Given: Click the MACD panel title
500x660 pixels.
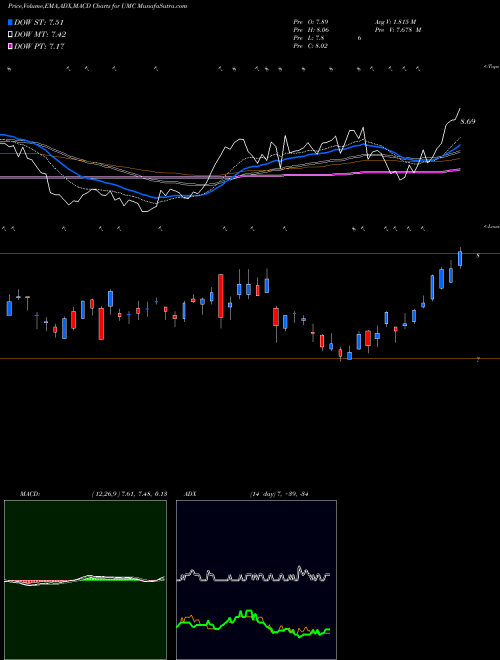Looking at the screenshot, I should pos(30,494).
